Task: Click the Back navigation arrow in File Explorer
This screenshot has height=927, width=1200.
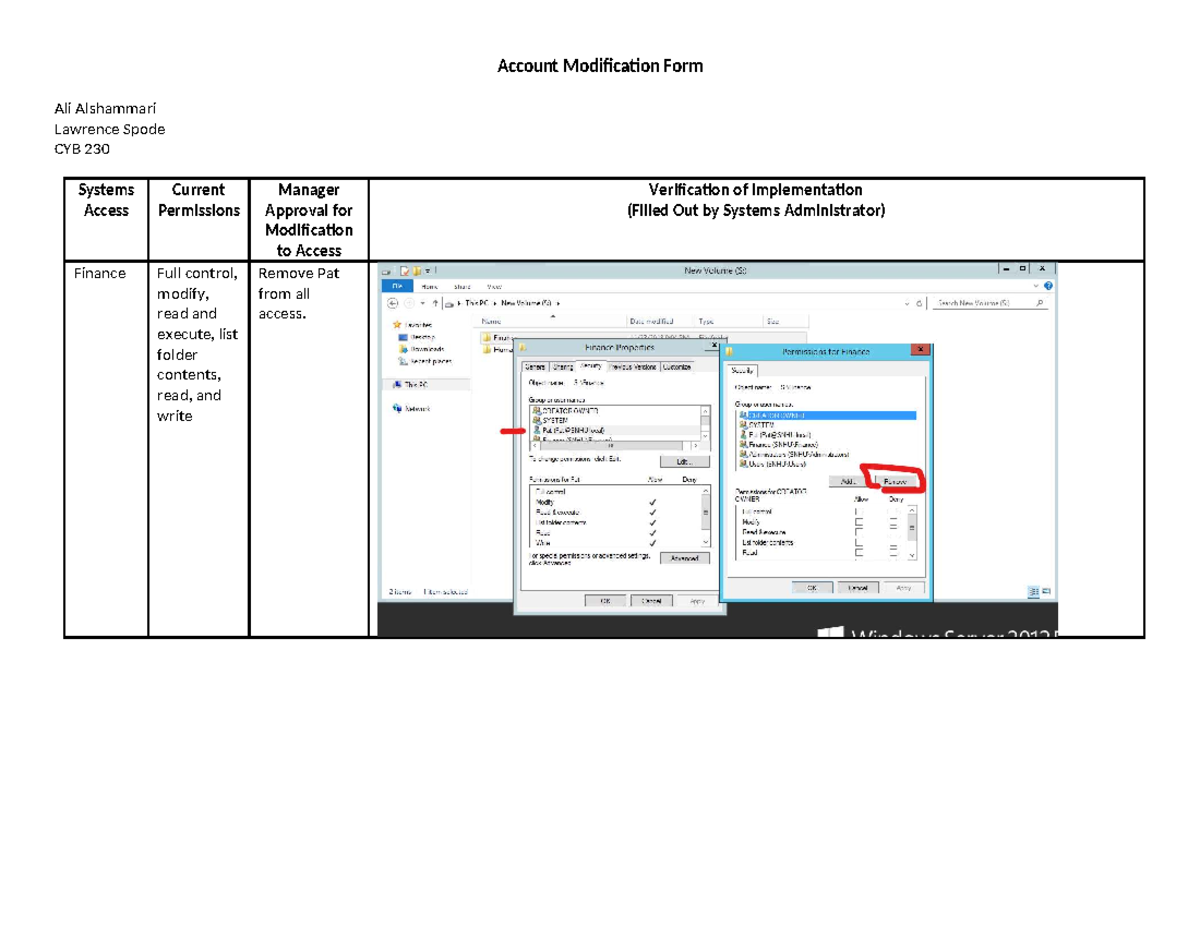Action: pyautogui.click(x=394, y=303)
